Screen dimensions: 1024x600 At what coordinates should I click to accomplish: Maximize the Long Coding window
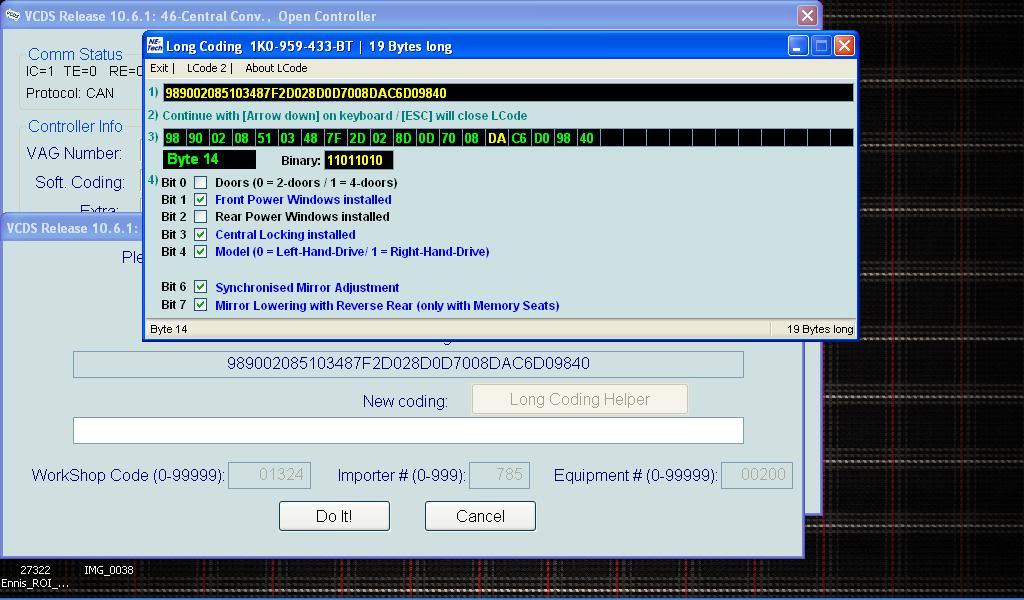821,46
